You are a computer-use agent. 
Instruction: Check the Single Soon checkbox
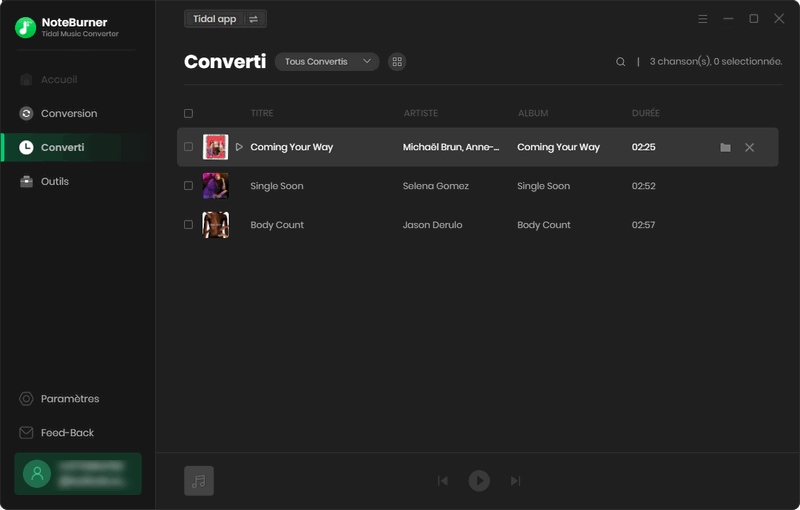[x=188, y=186]
